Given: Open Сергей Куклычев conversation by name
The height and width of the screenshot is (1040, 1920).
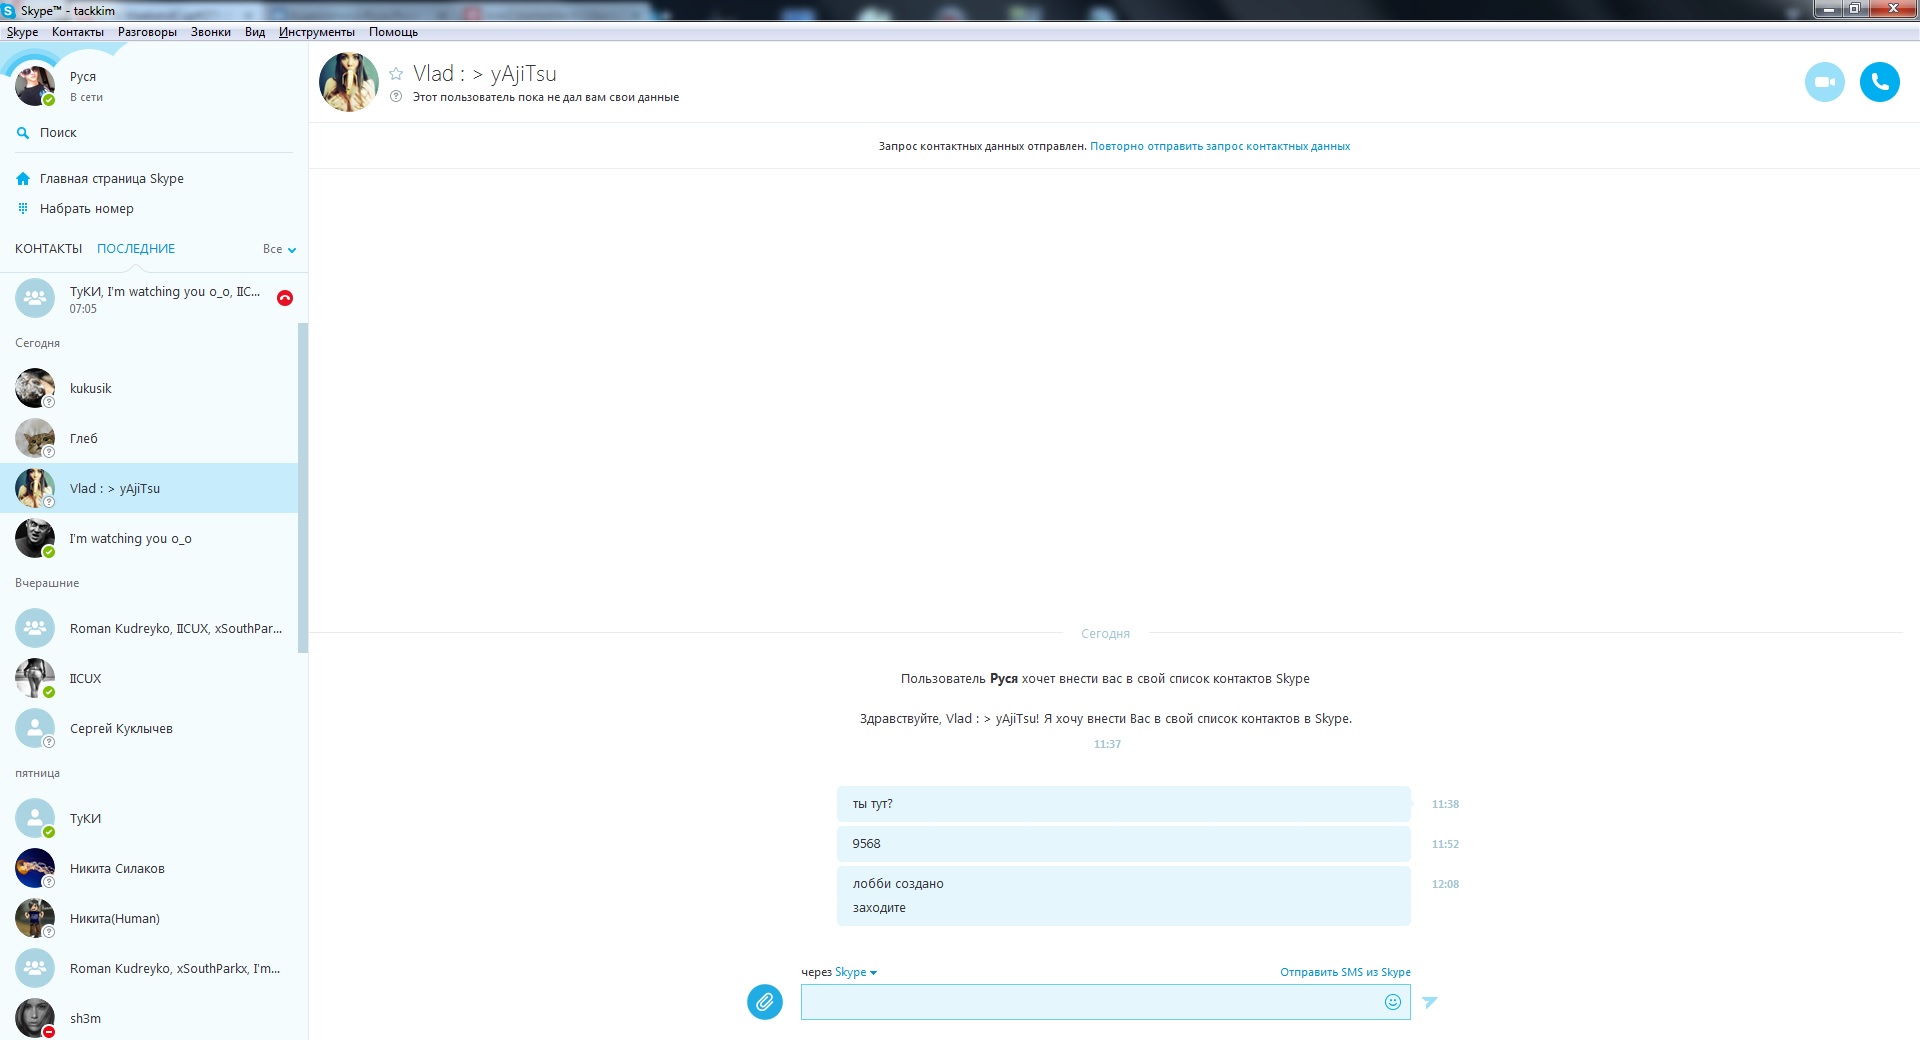Looking at the screenshot, I should tap(121, 728).
